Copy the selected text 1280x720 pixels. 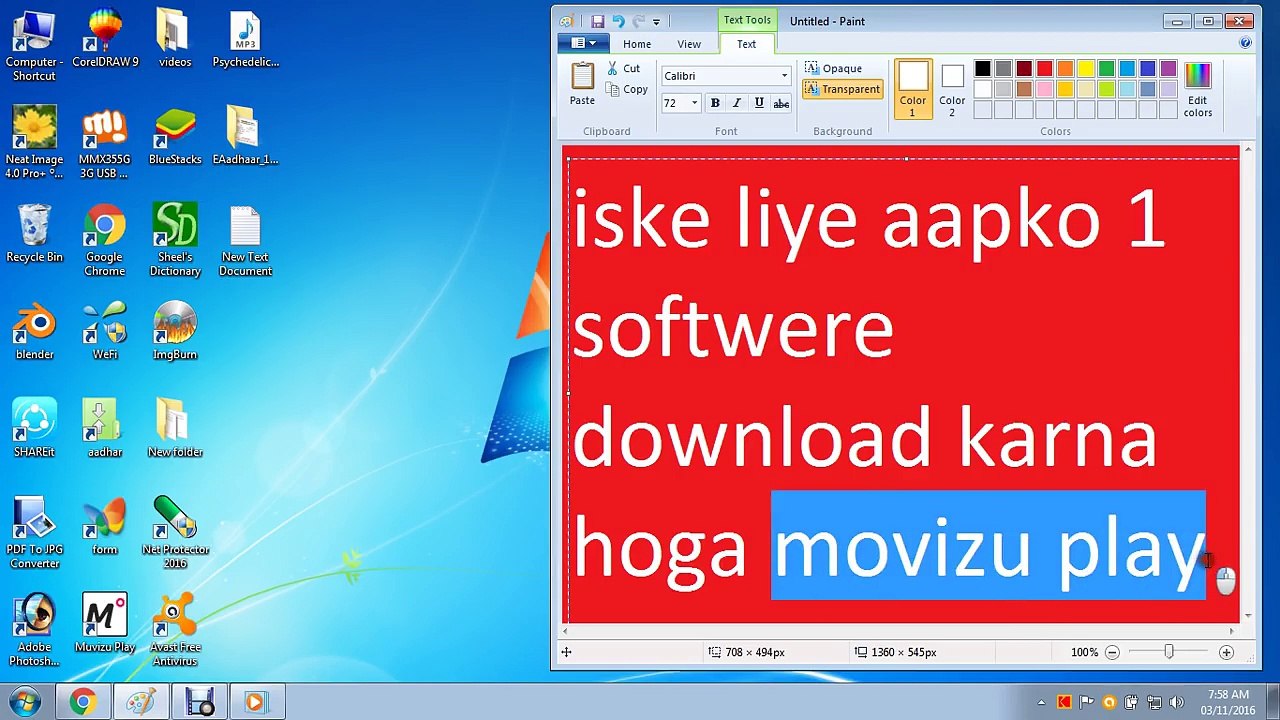[x=626, y=90]
